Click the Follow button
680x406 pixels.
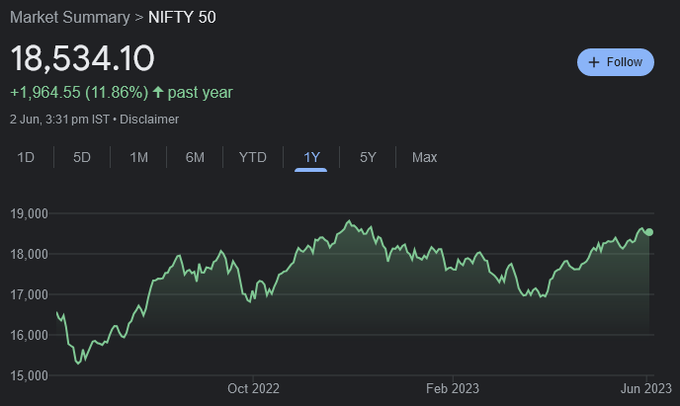click(615, 62)
